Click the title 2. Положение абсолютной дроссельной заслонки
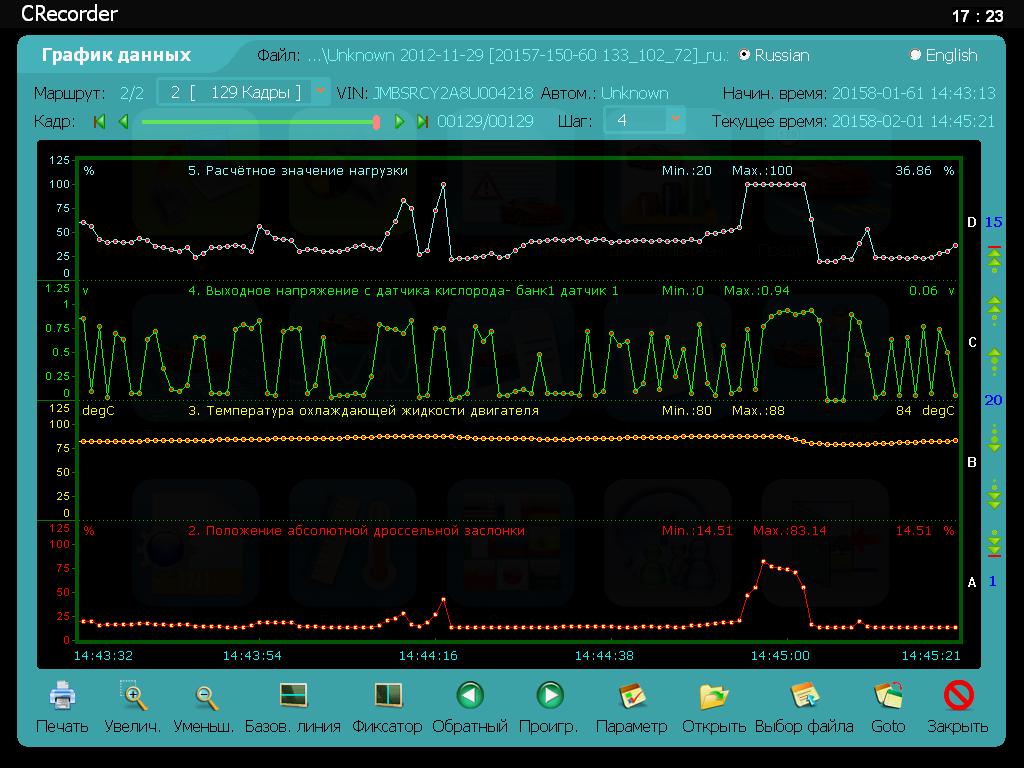Viewport: 1024px width, 768px height. [357, 531]
